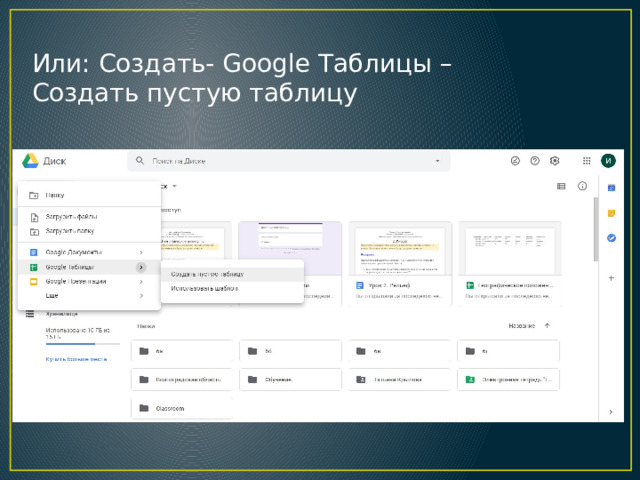Collapse the side panel chevron
This screenshot has height=480, width=640.
(x=611, y=412)
